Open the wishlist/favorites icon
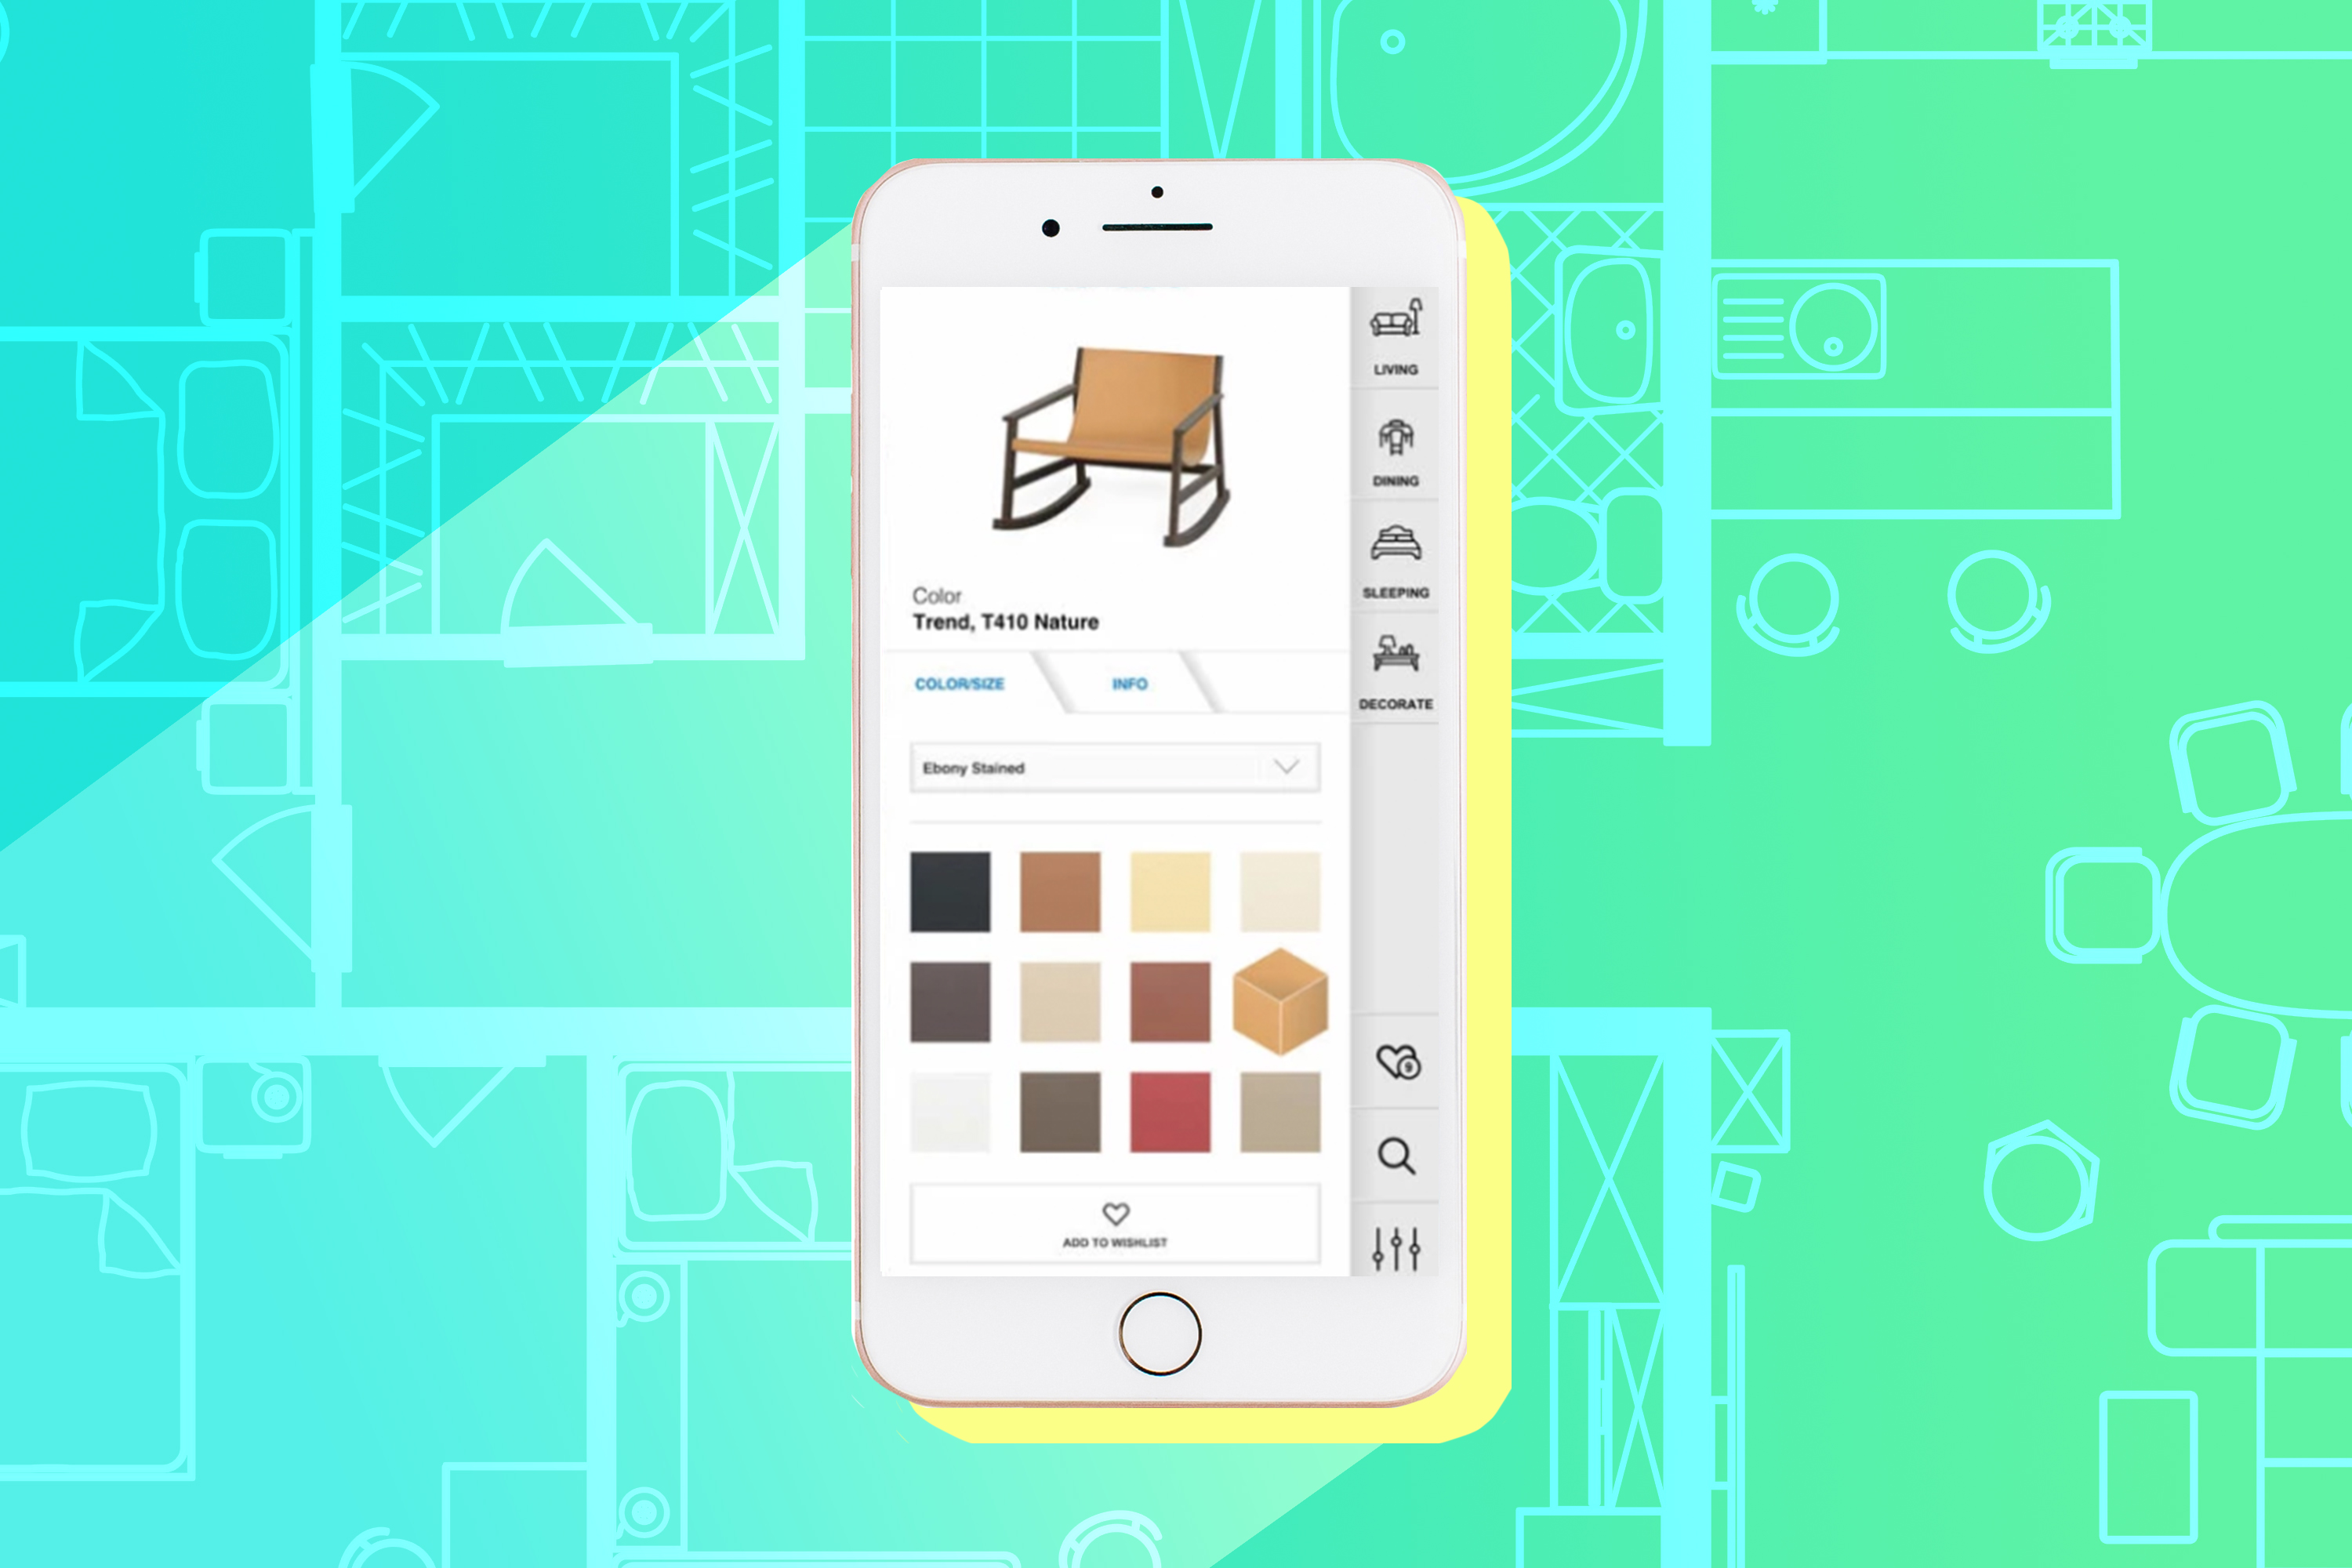 [x=1400, y=1064]
